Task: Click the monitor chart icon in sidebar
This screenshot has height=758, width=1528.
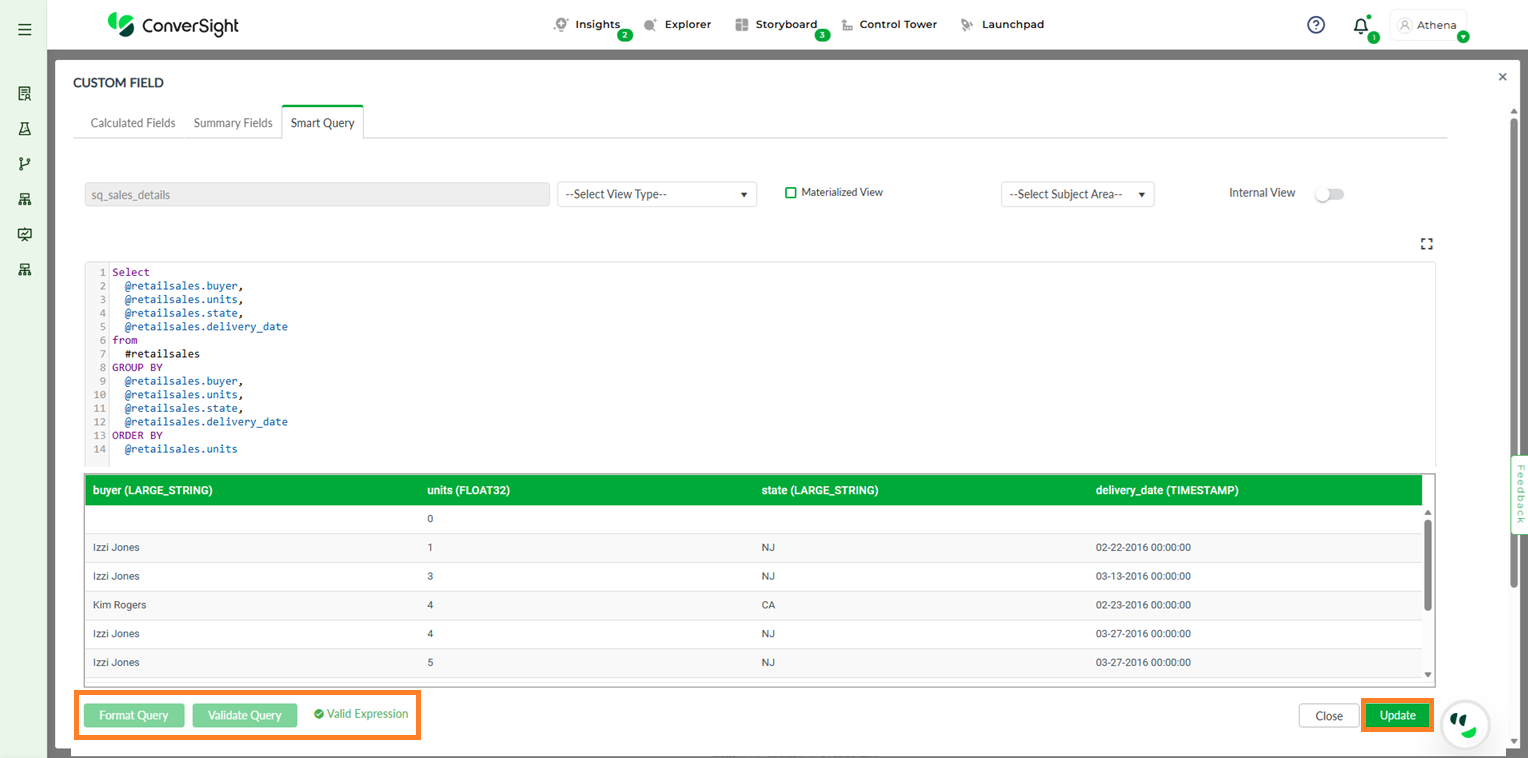Action: click(x=25, y=234)
